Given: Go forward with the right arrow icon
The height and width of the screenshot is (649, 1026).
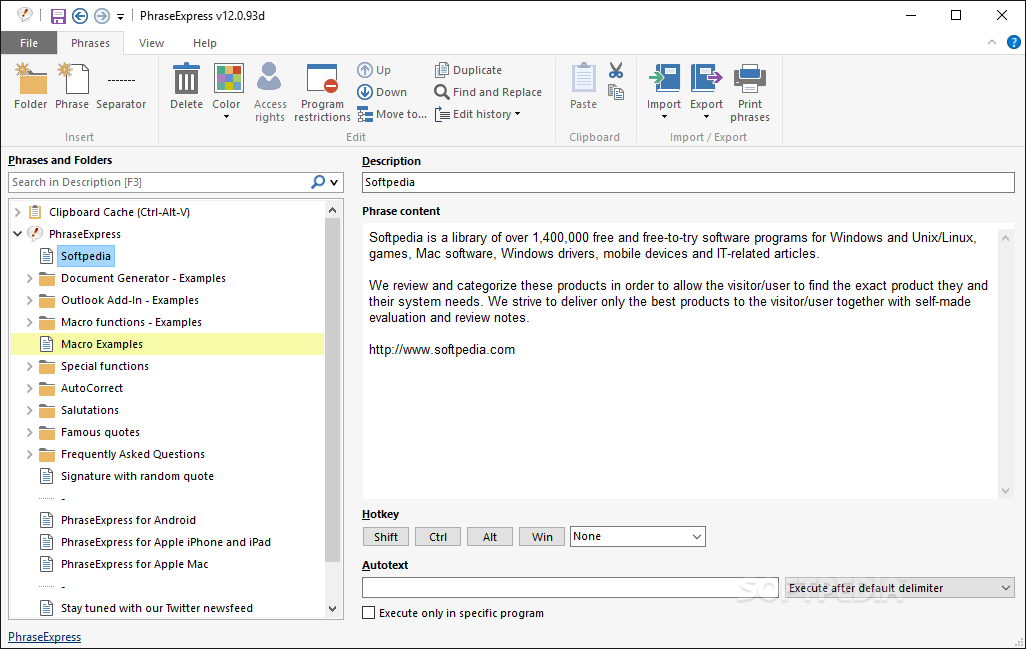Looking at the screenshot, I should pyautogui.click(x=101, y=16).
